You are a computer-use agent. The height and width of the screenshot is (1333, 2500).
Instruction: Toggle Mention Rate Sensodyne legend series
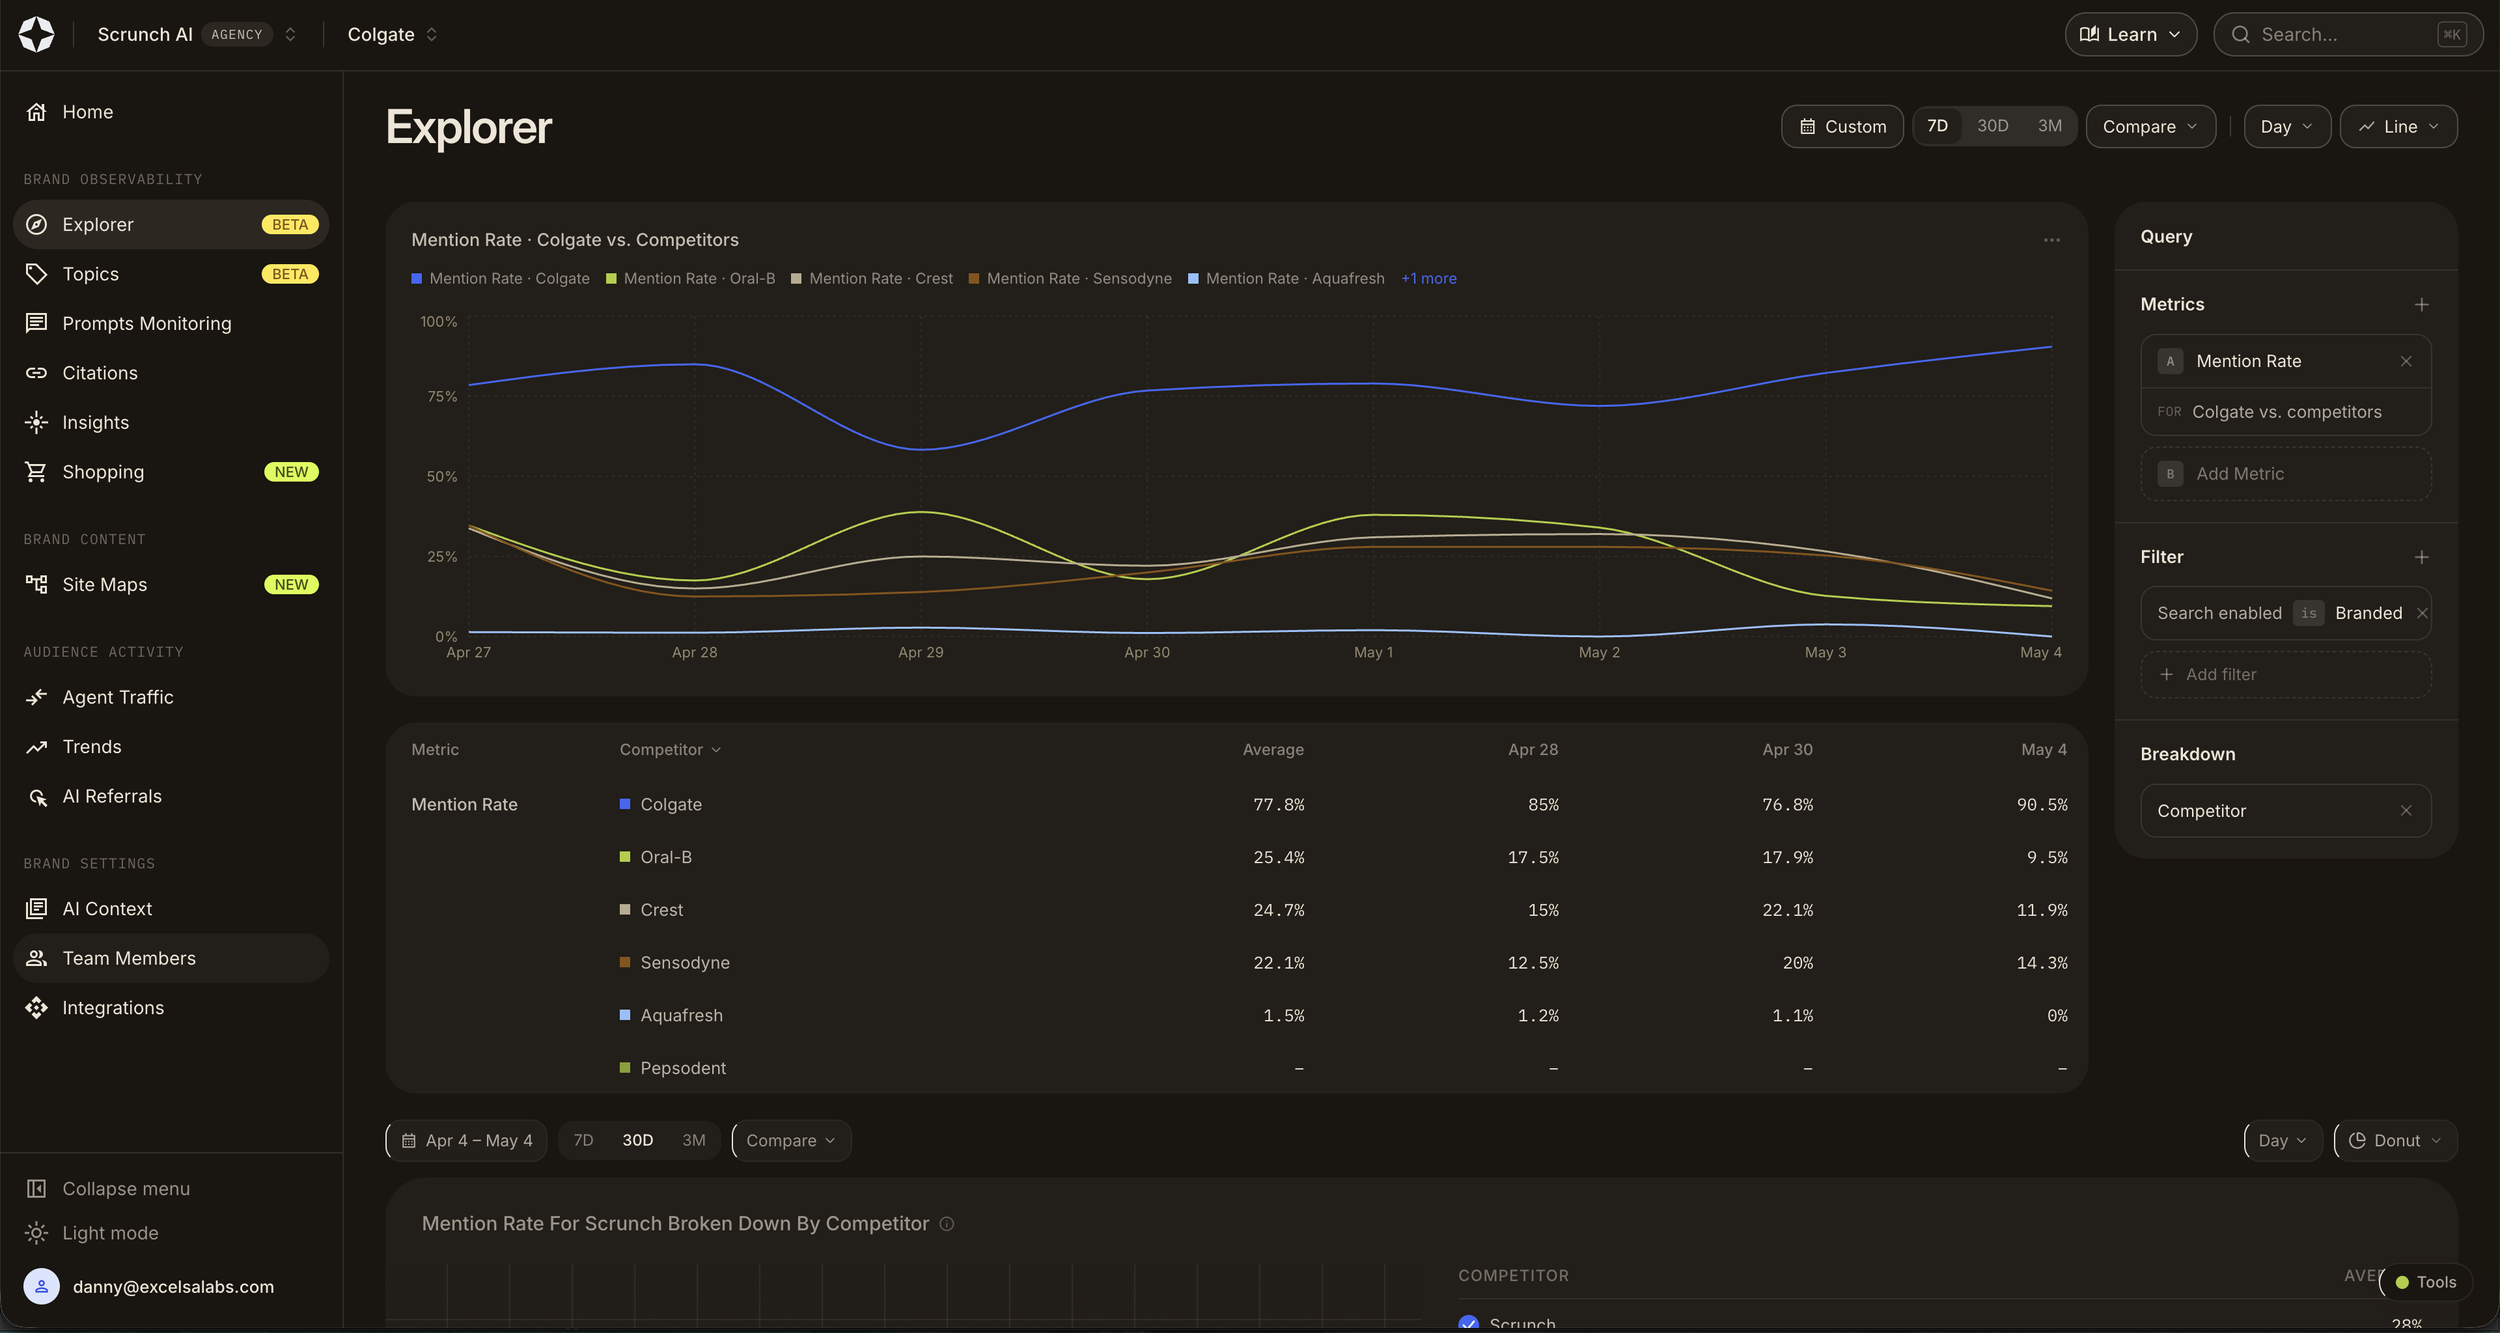click(1070, 279)
